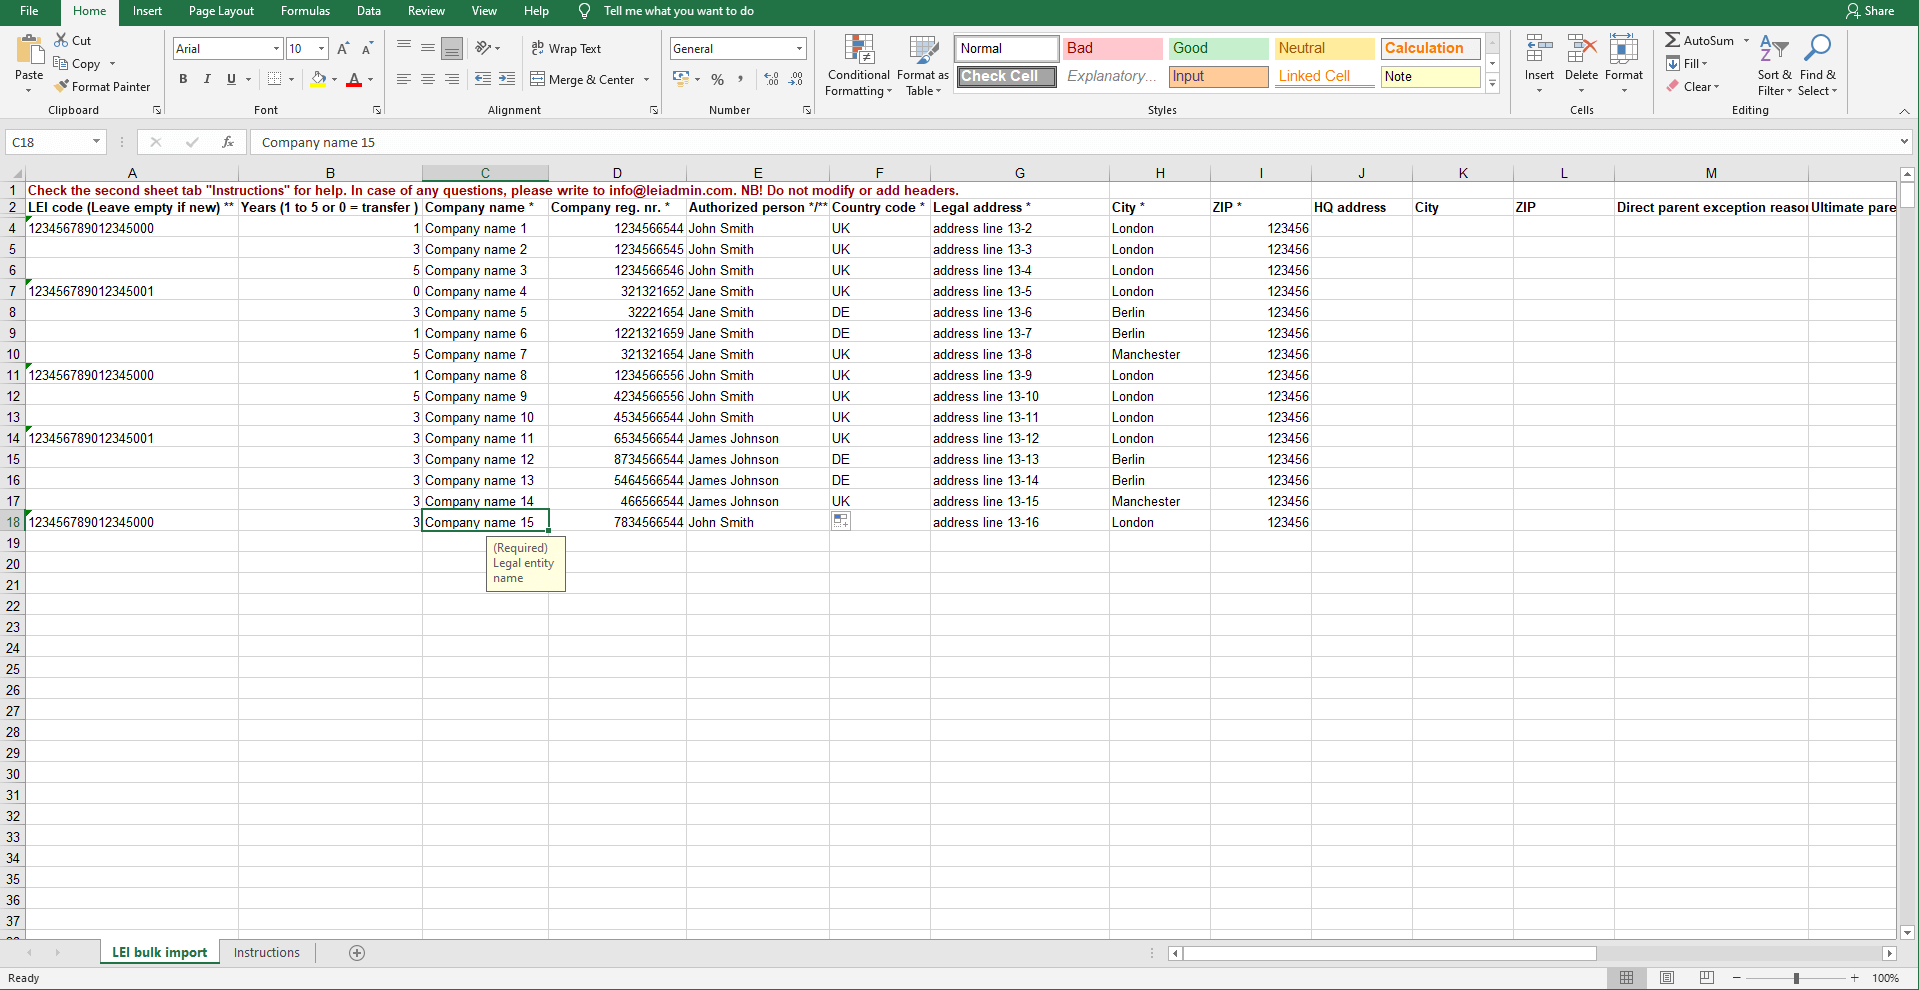This screenshot has height=990, width=1919.
Task: Click the Cut scissors icon
Action: tap(61, 40)
